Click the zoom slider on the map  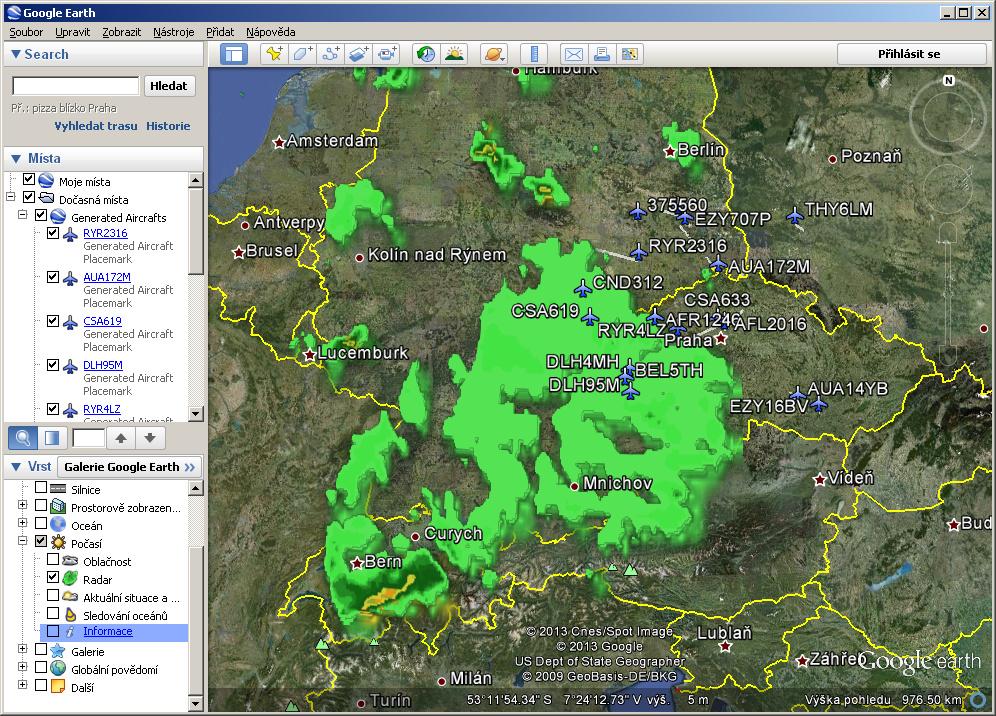948,292
